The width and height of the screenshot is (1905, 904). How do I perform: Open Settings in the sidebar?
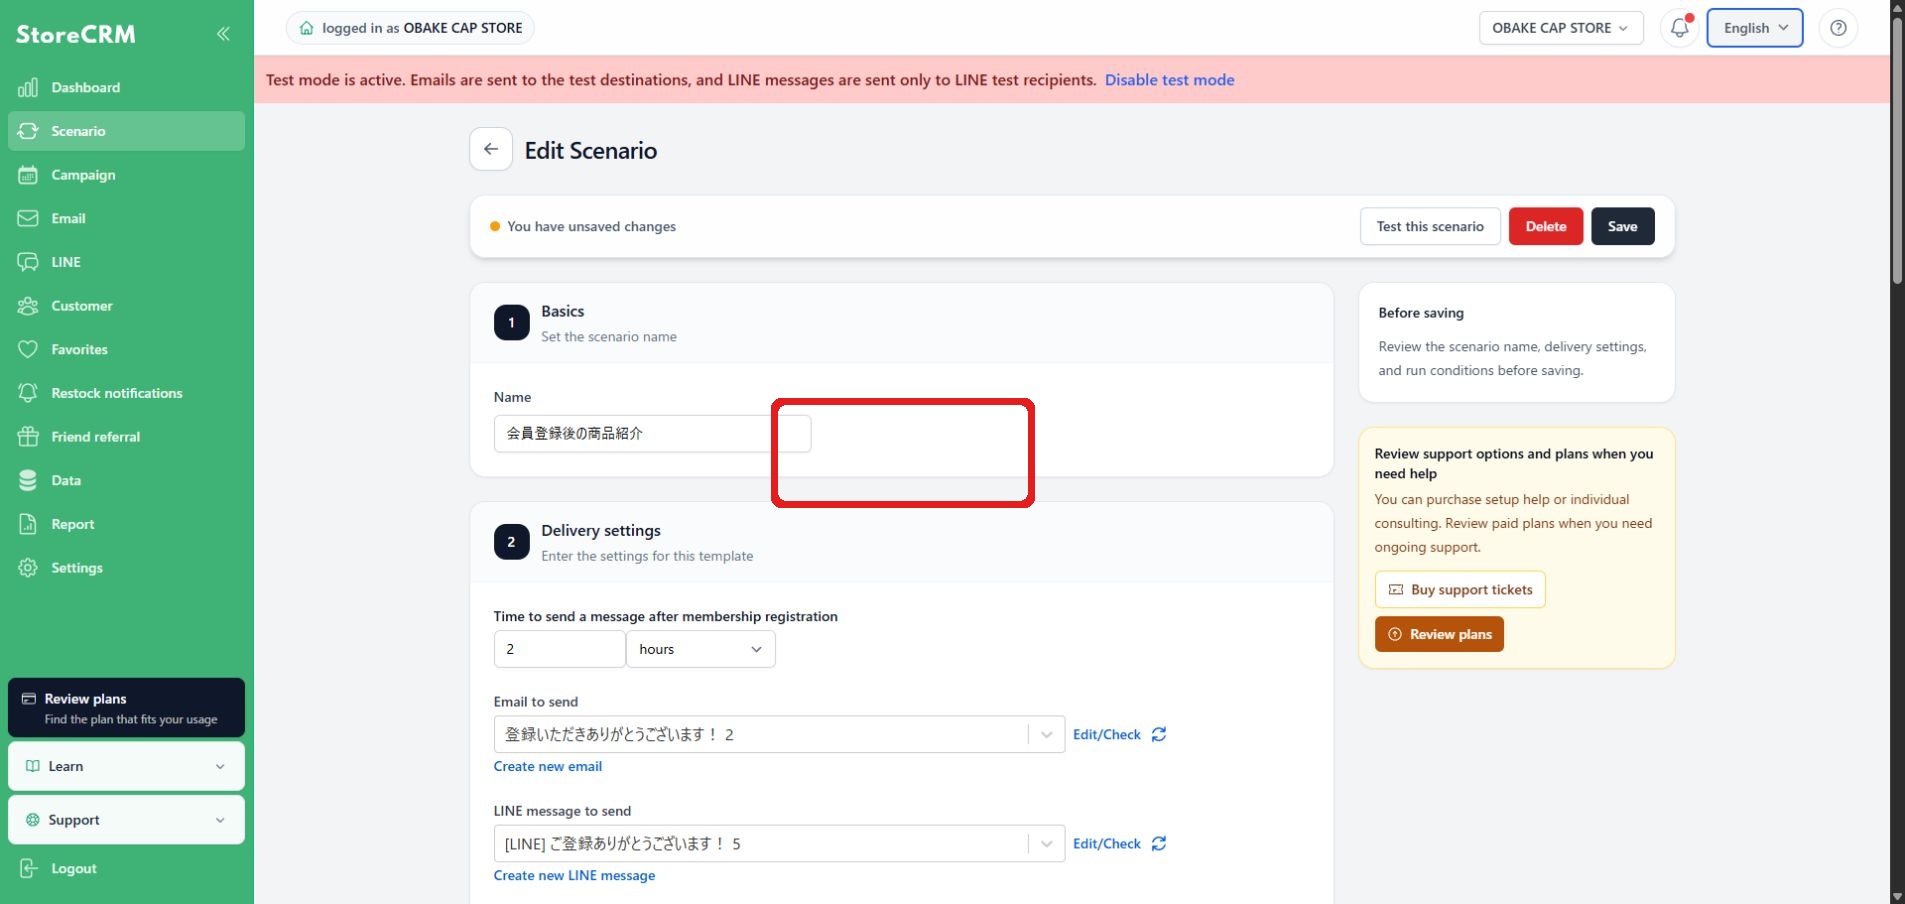(126, 568)
